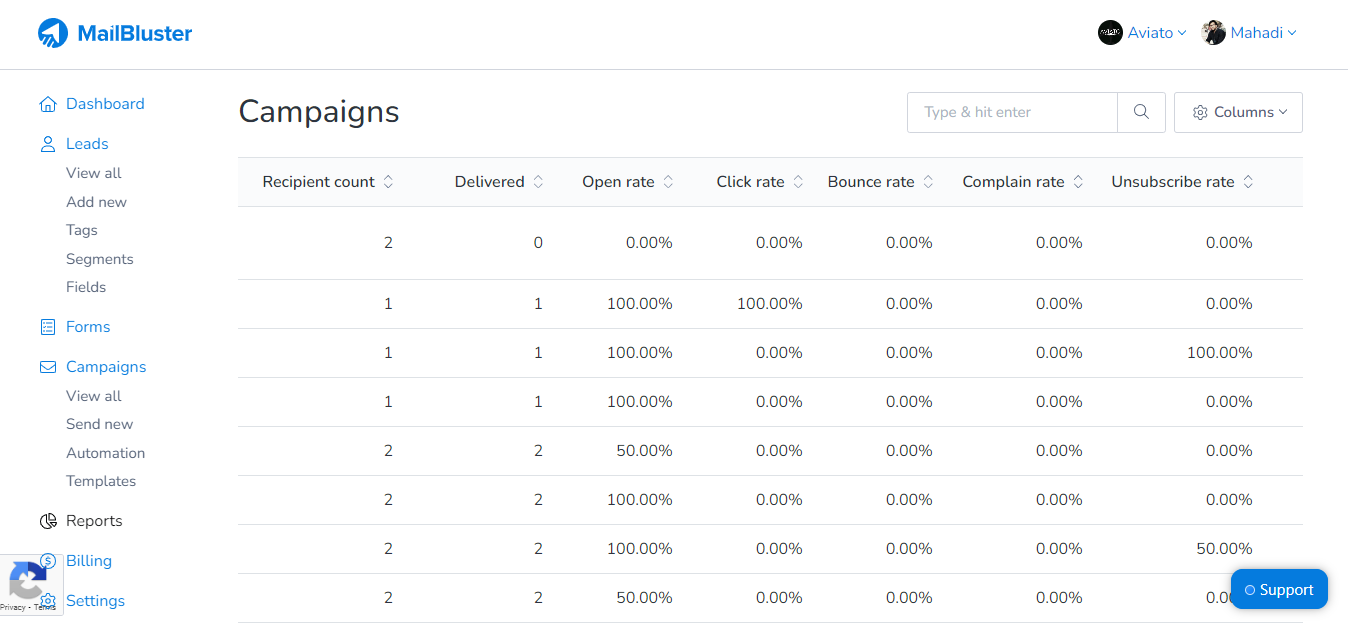1348x627 pixels.
Task: Open Reports via its pie chart icon
Action: click(x=48, y=520)
